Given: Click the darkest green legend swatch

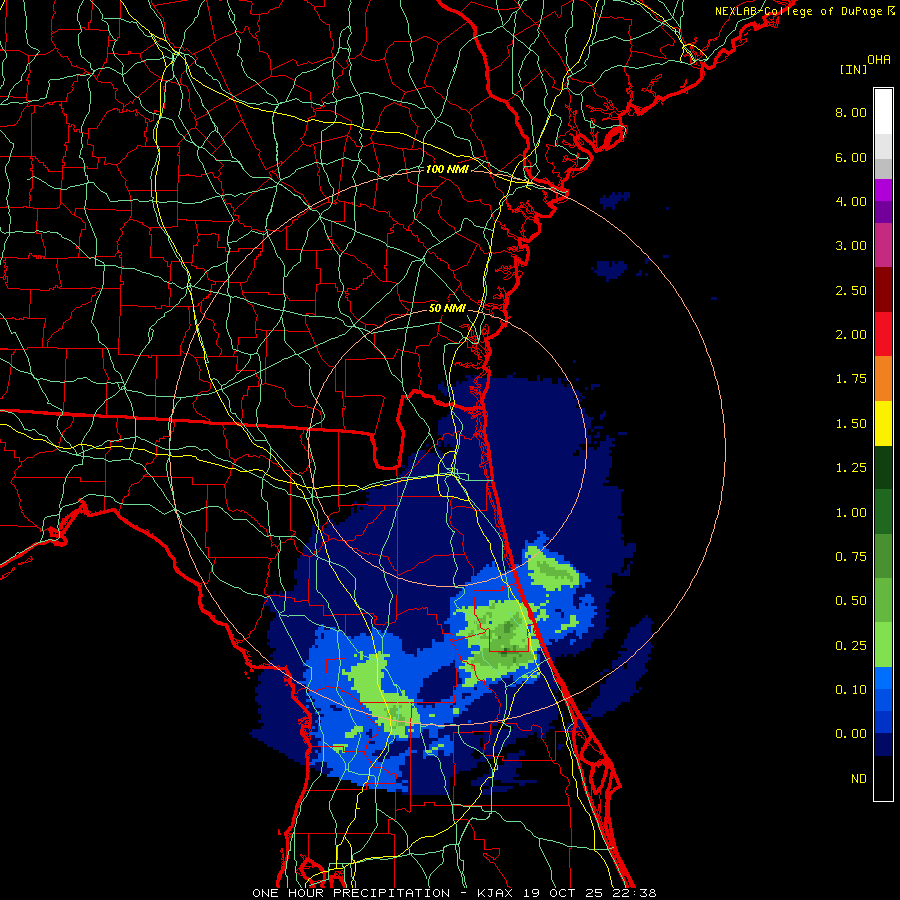Looking at the screenshot, I should point(883,468).
